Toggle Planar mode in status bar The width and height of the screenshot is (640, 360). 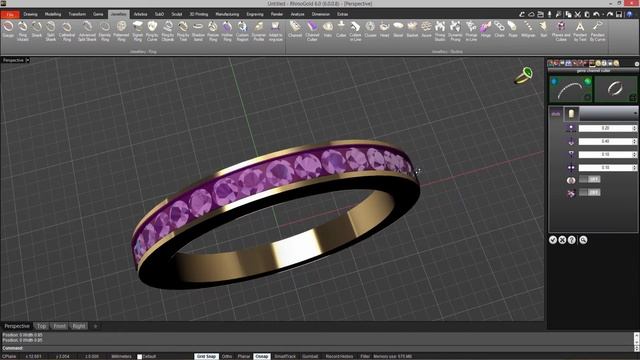click(244, 356)
